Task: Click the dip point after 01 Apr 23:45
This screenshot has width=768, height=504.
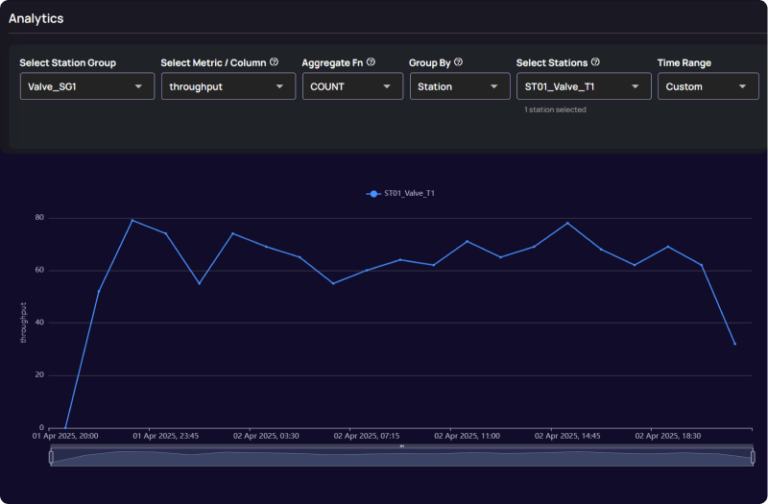Action: tap(199, 283)
